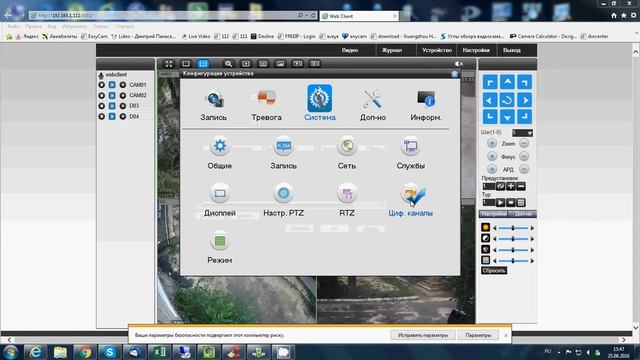This screenshot has width=640, height=360.
Task: Open the Устройство menu
Action: coord(437,50)
